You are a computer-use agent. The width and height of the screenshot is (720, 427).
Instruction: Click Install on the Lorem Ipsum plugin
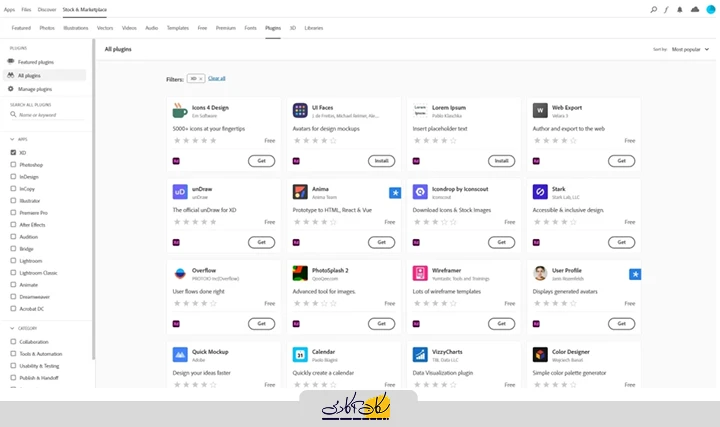click(x=501, y=160)
